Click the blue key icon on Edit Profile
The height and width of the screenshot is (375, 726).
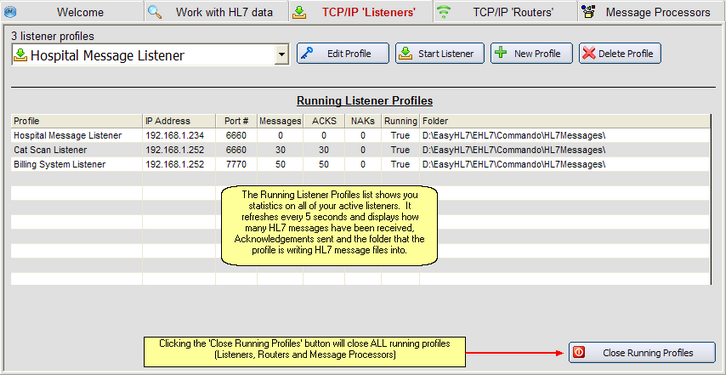[307, 53]
